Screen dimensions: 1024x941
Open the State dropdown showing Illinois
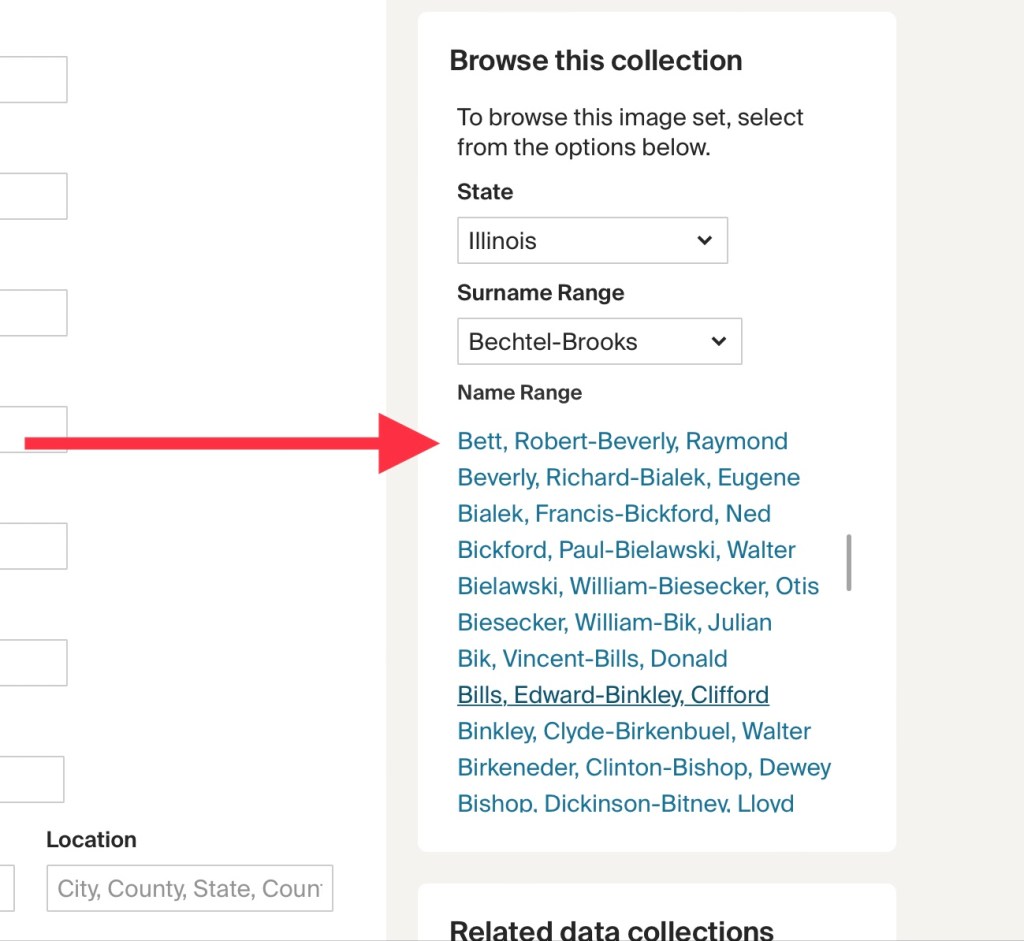pos(590,241)
